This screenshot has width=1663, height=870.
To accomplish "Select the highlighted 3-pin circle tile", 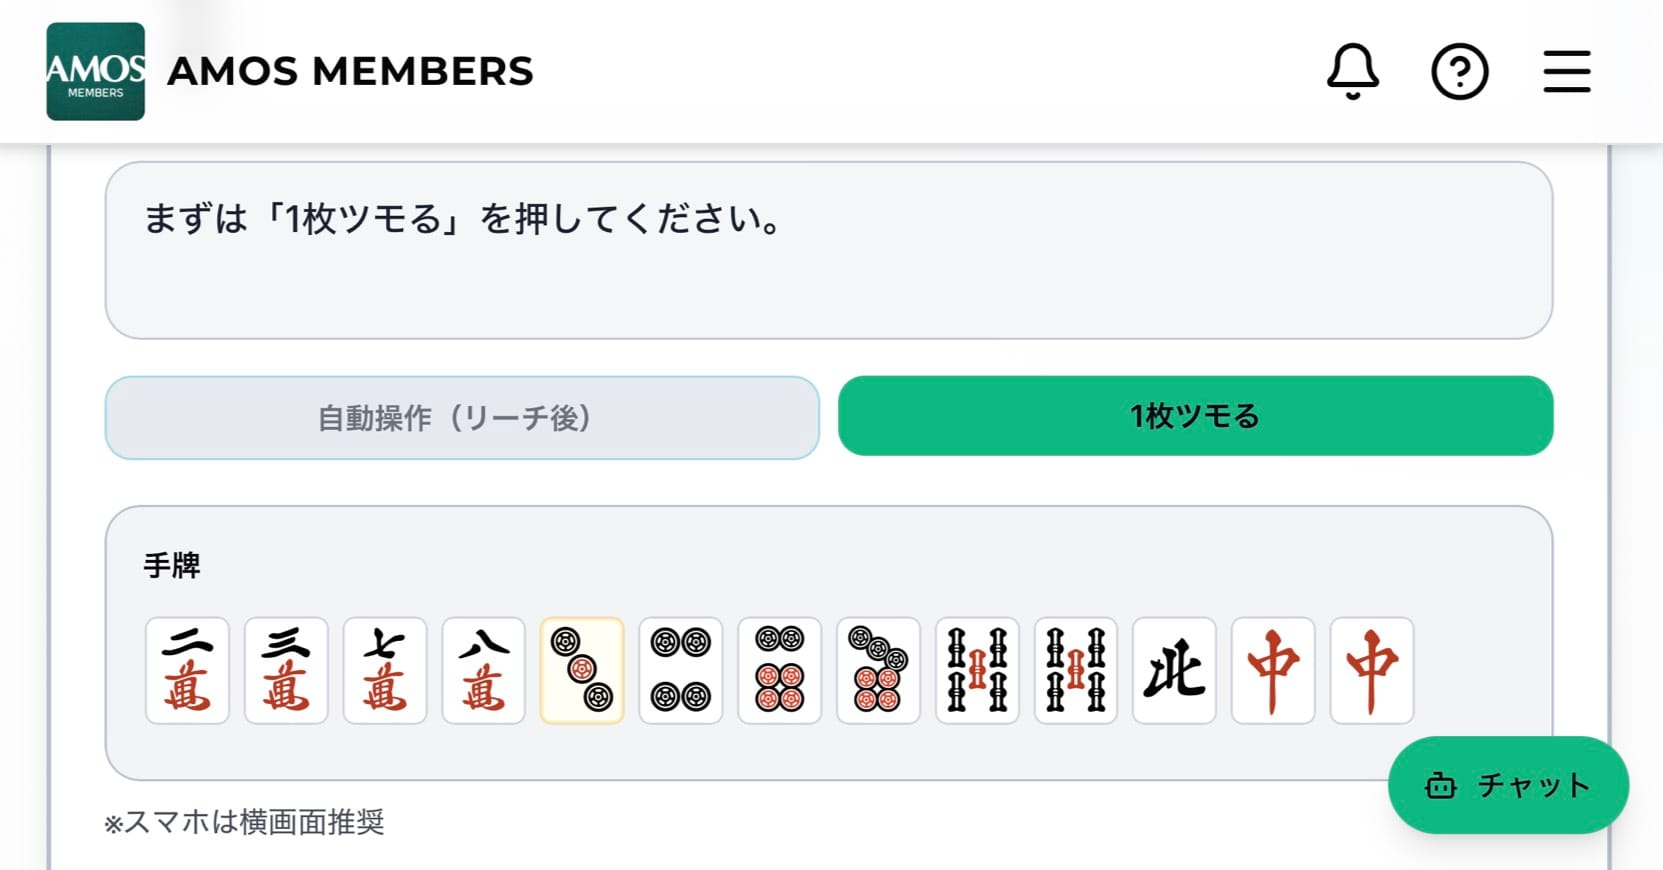I will coord(582,670).
